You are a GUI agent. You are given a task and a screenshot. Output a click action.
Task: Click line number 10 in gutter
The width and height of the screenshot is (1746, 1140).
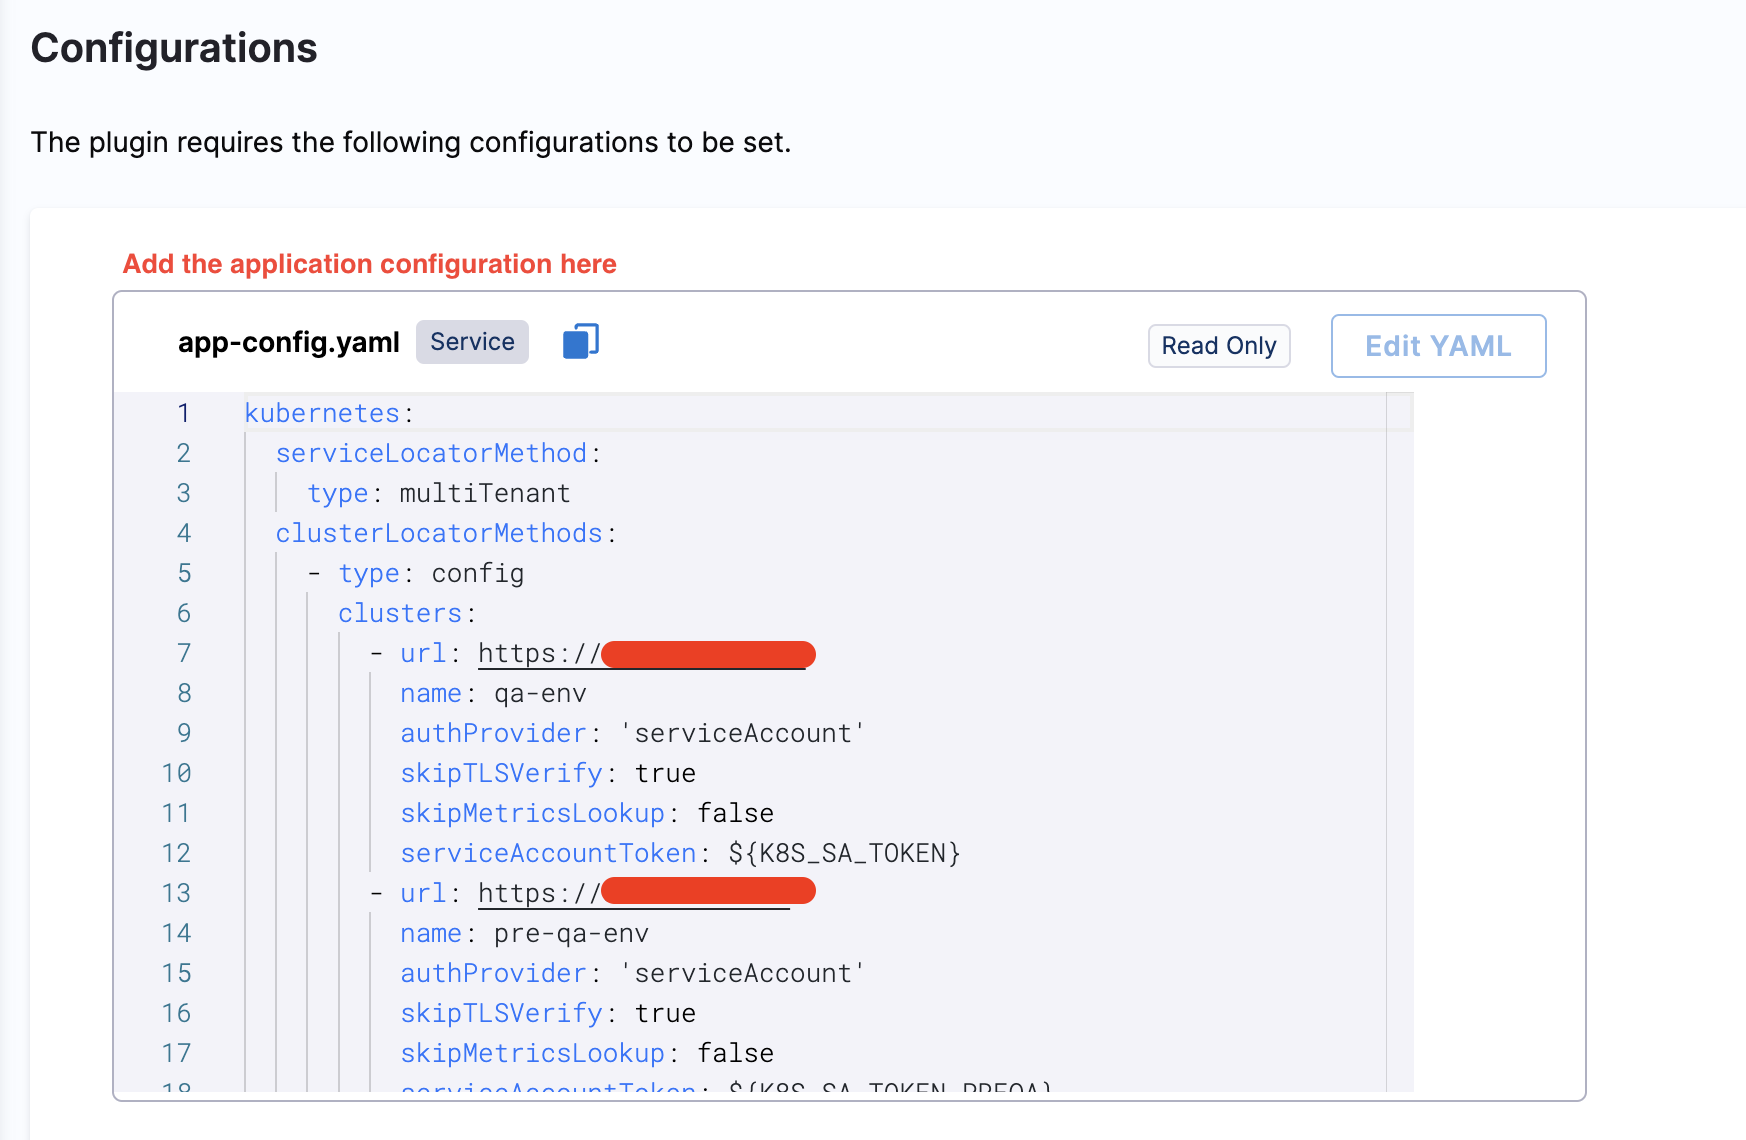[176, 773]
